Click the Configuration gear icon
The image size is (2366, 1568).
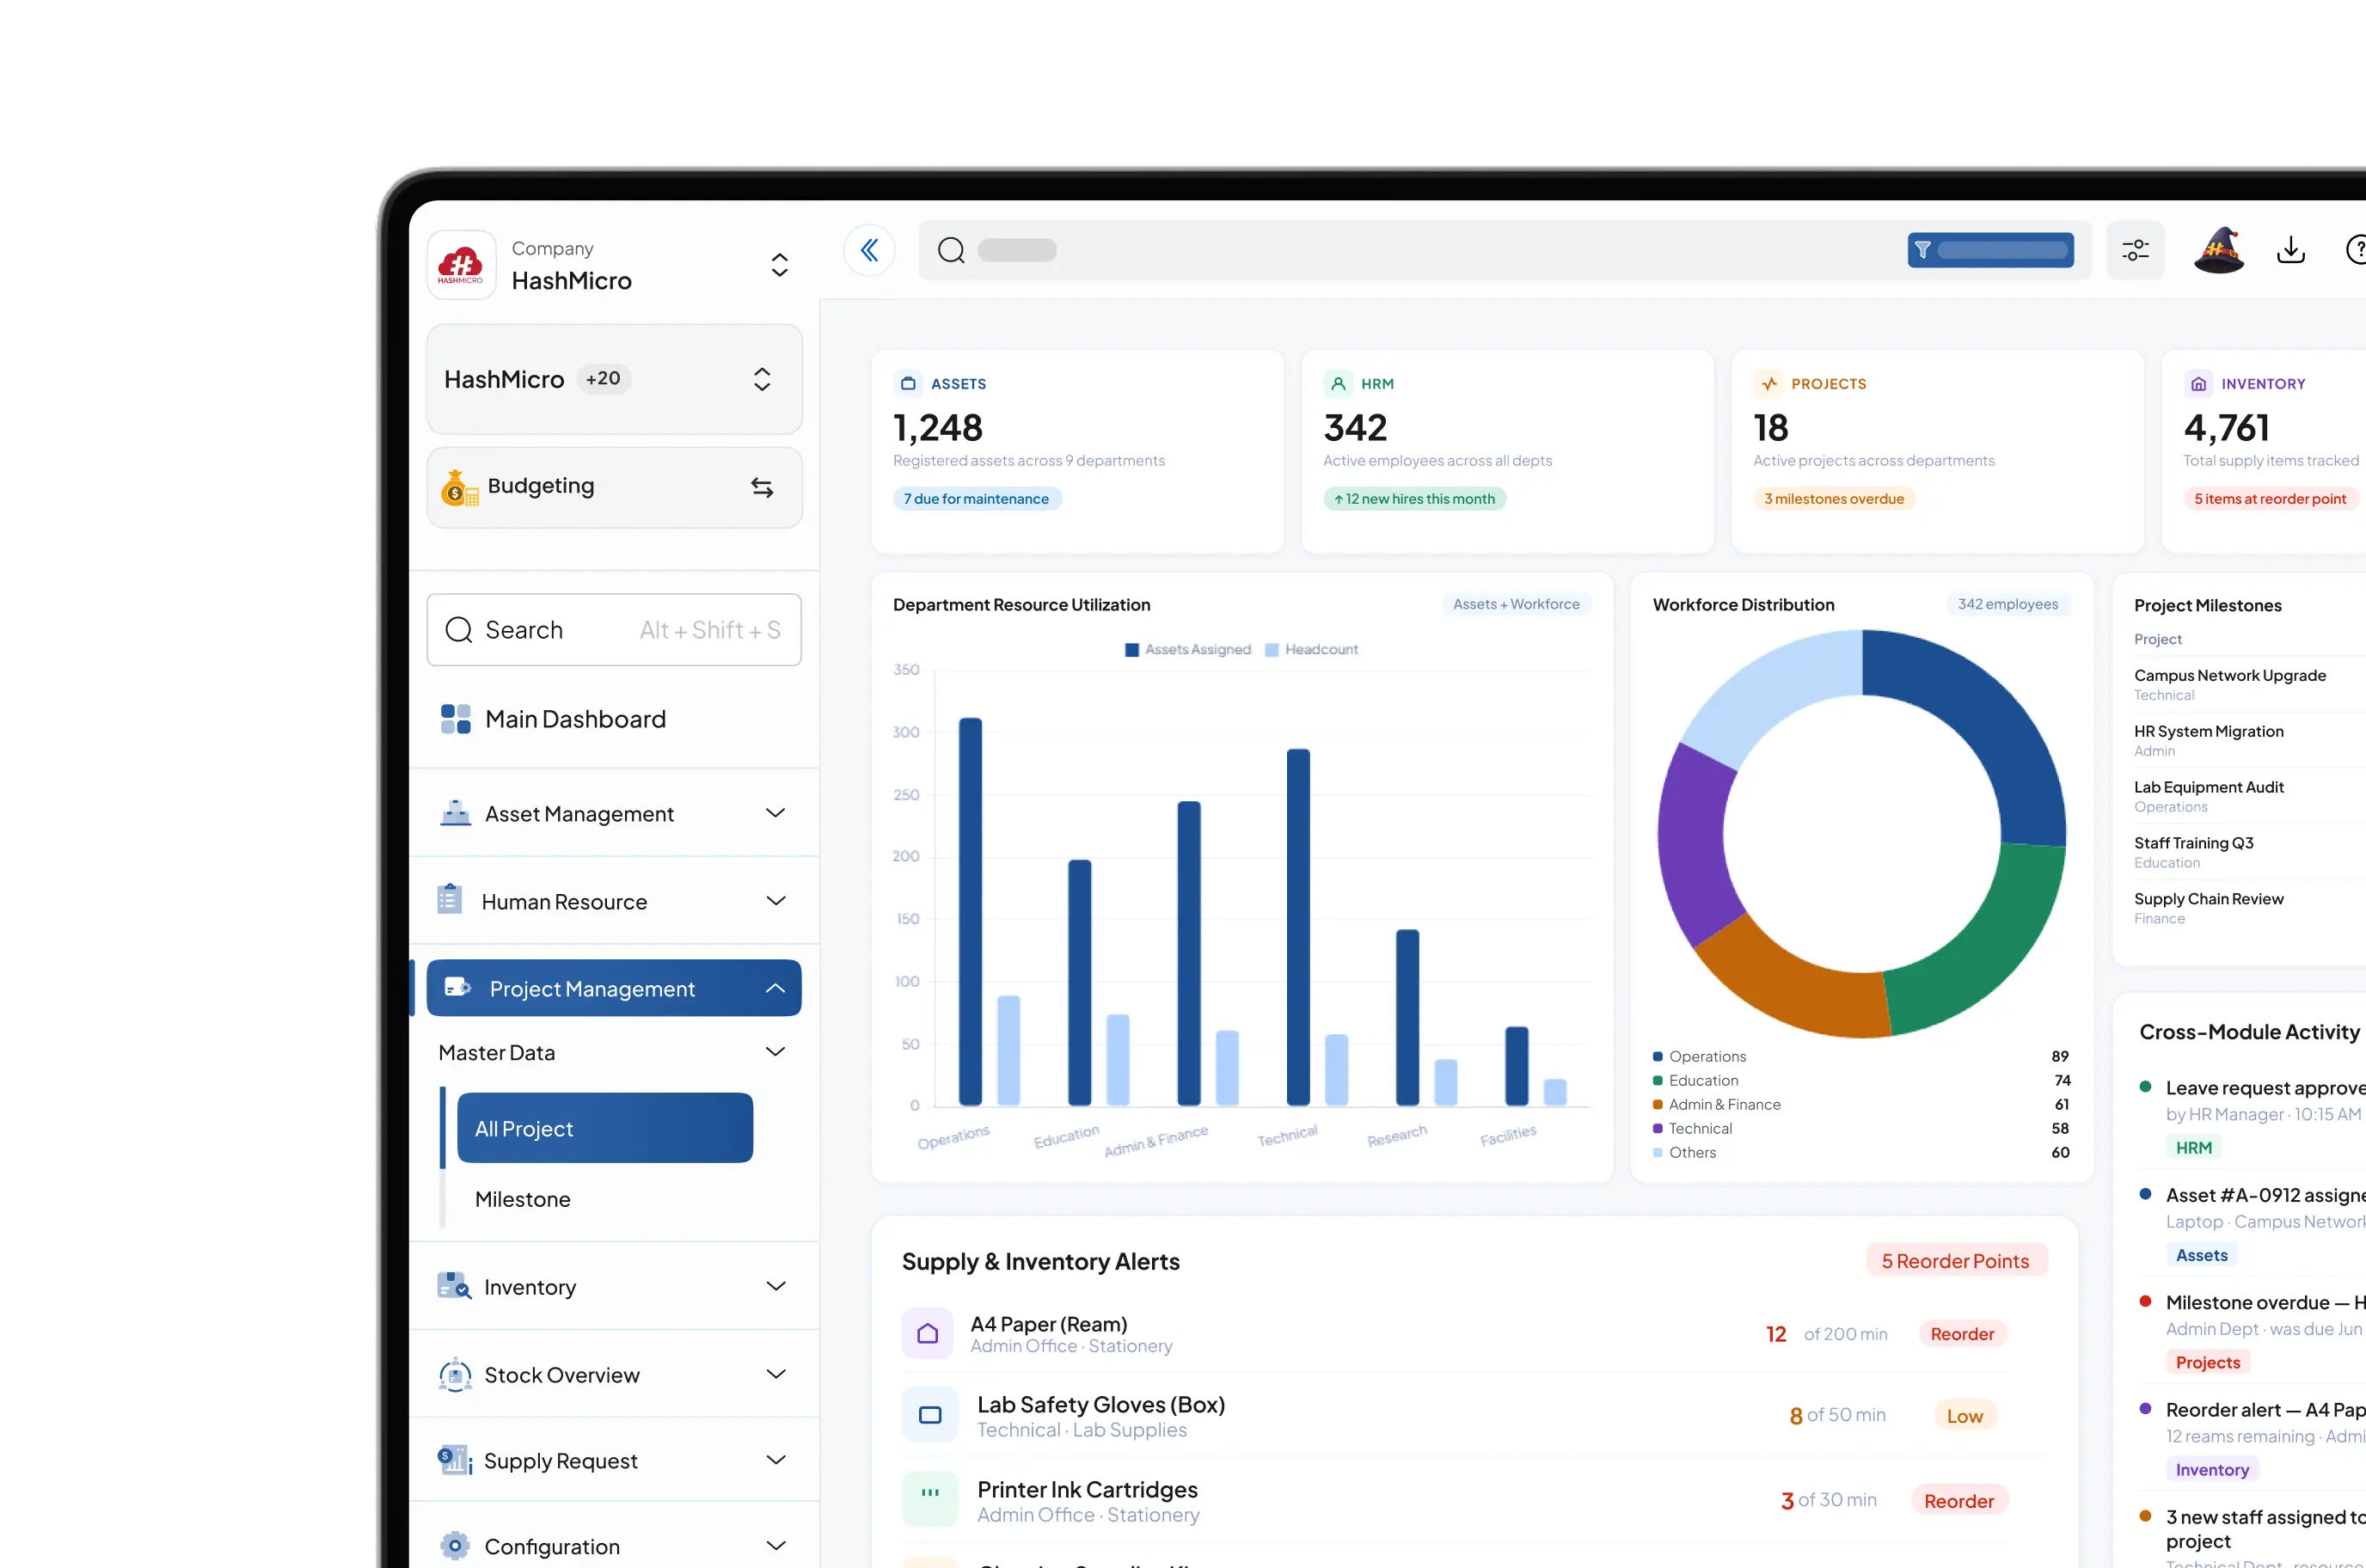[x=455, y=1546]
